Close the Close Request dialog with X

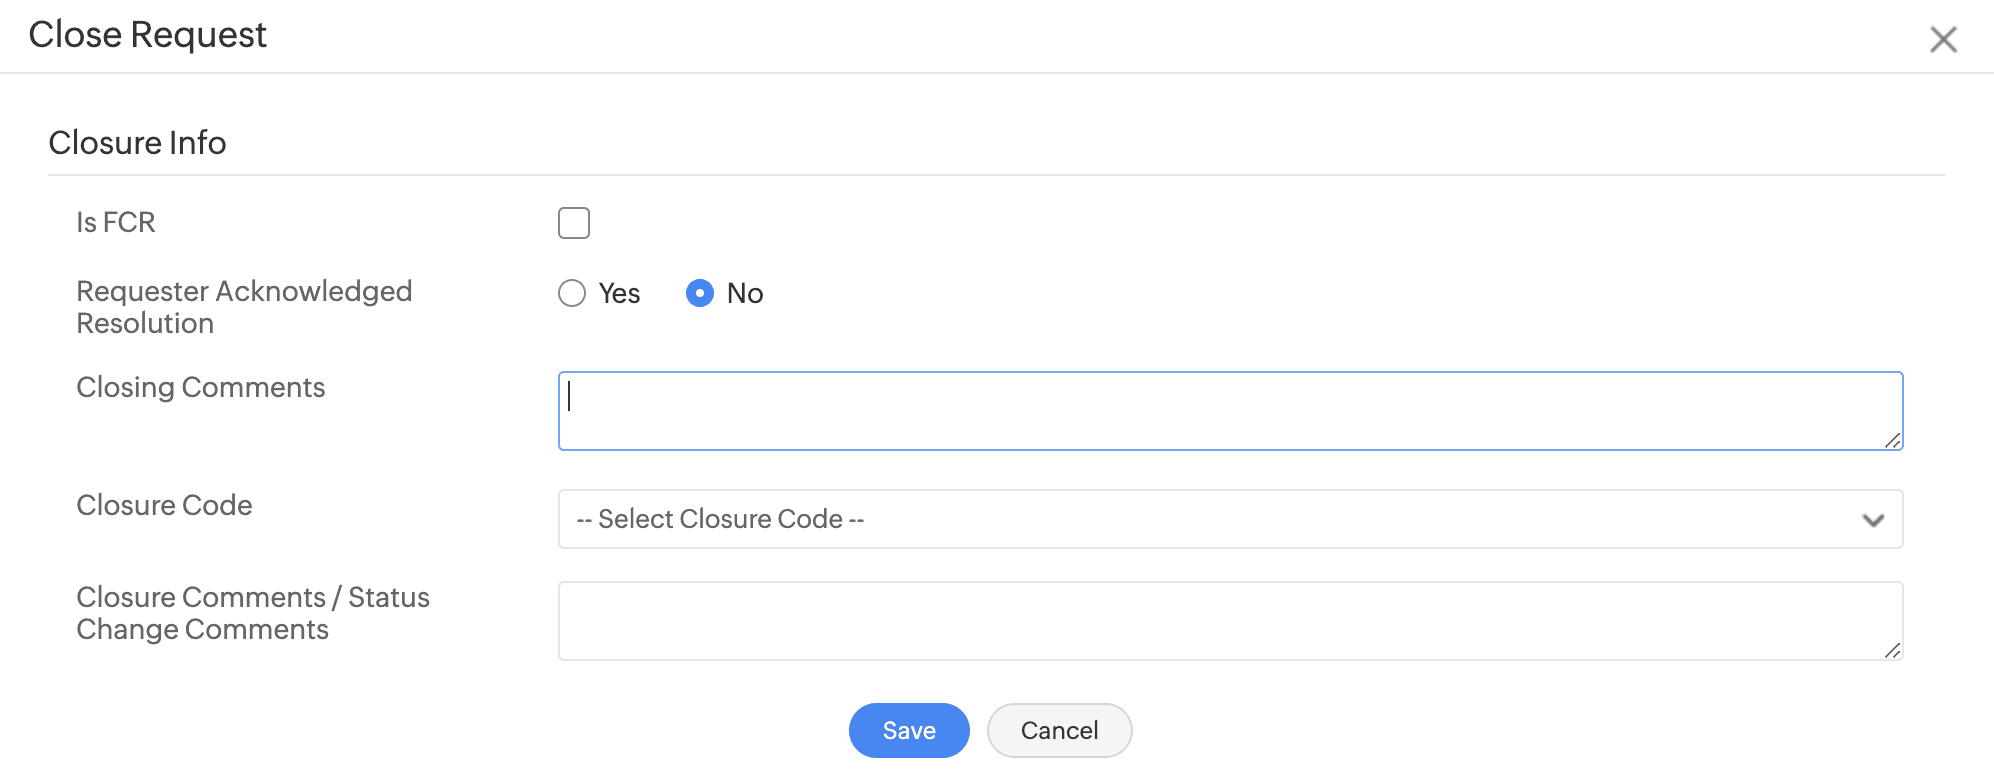point(1943,39)
